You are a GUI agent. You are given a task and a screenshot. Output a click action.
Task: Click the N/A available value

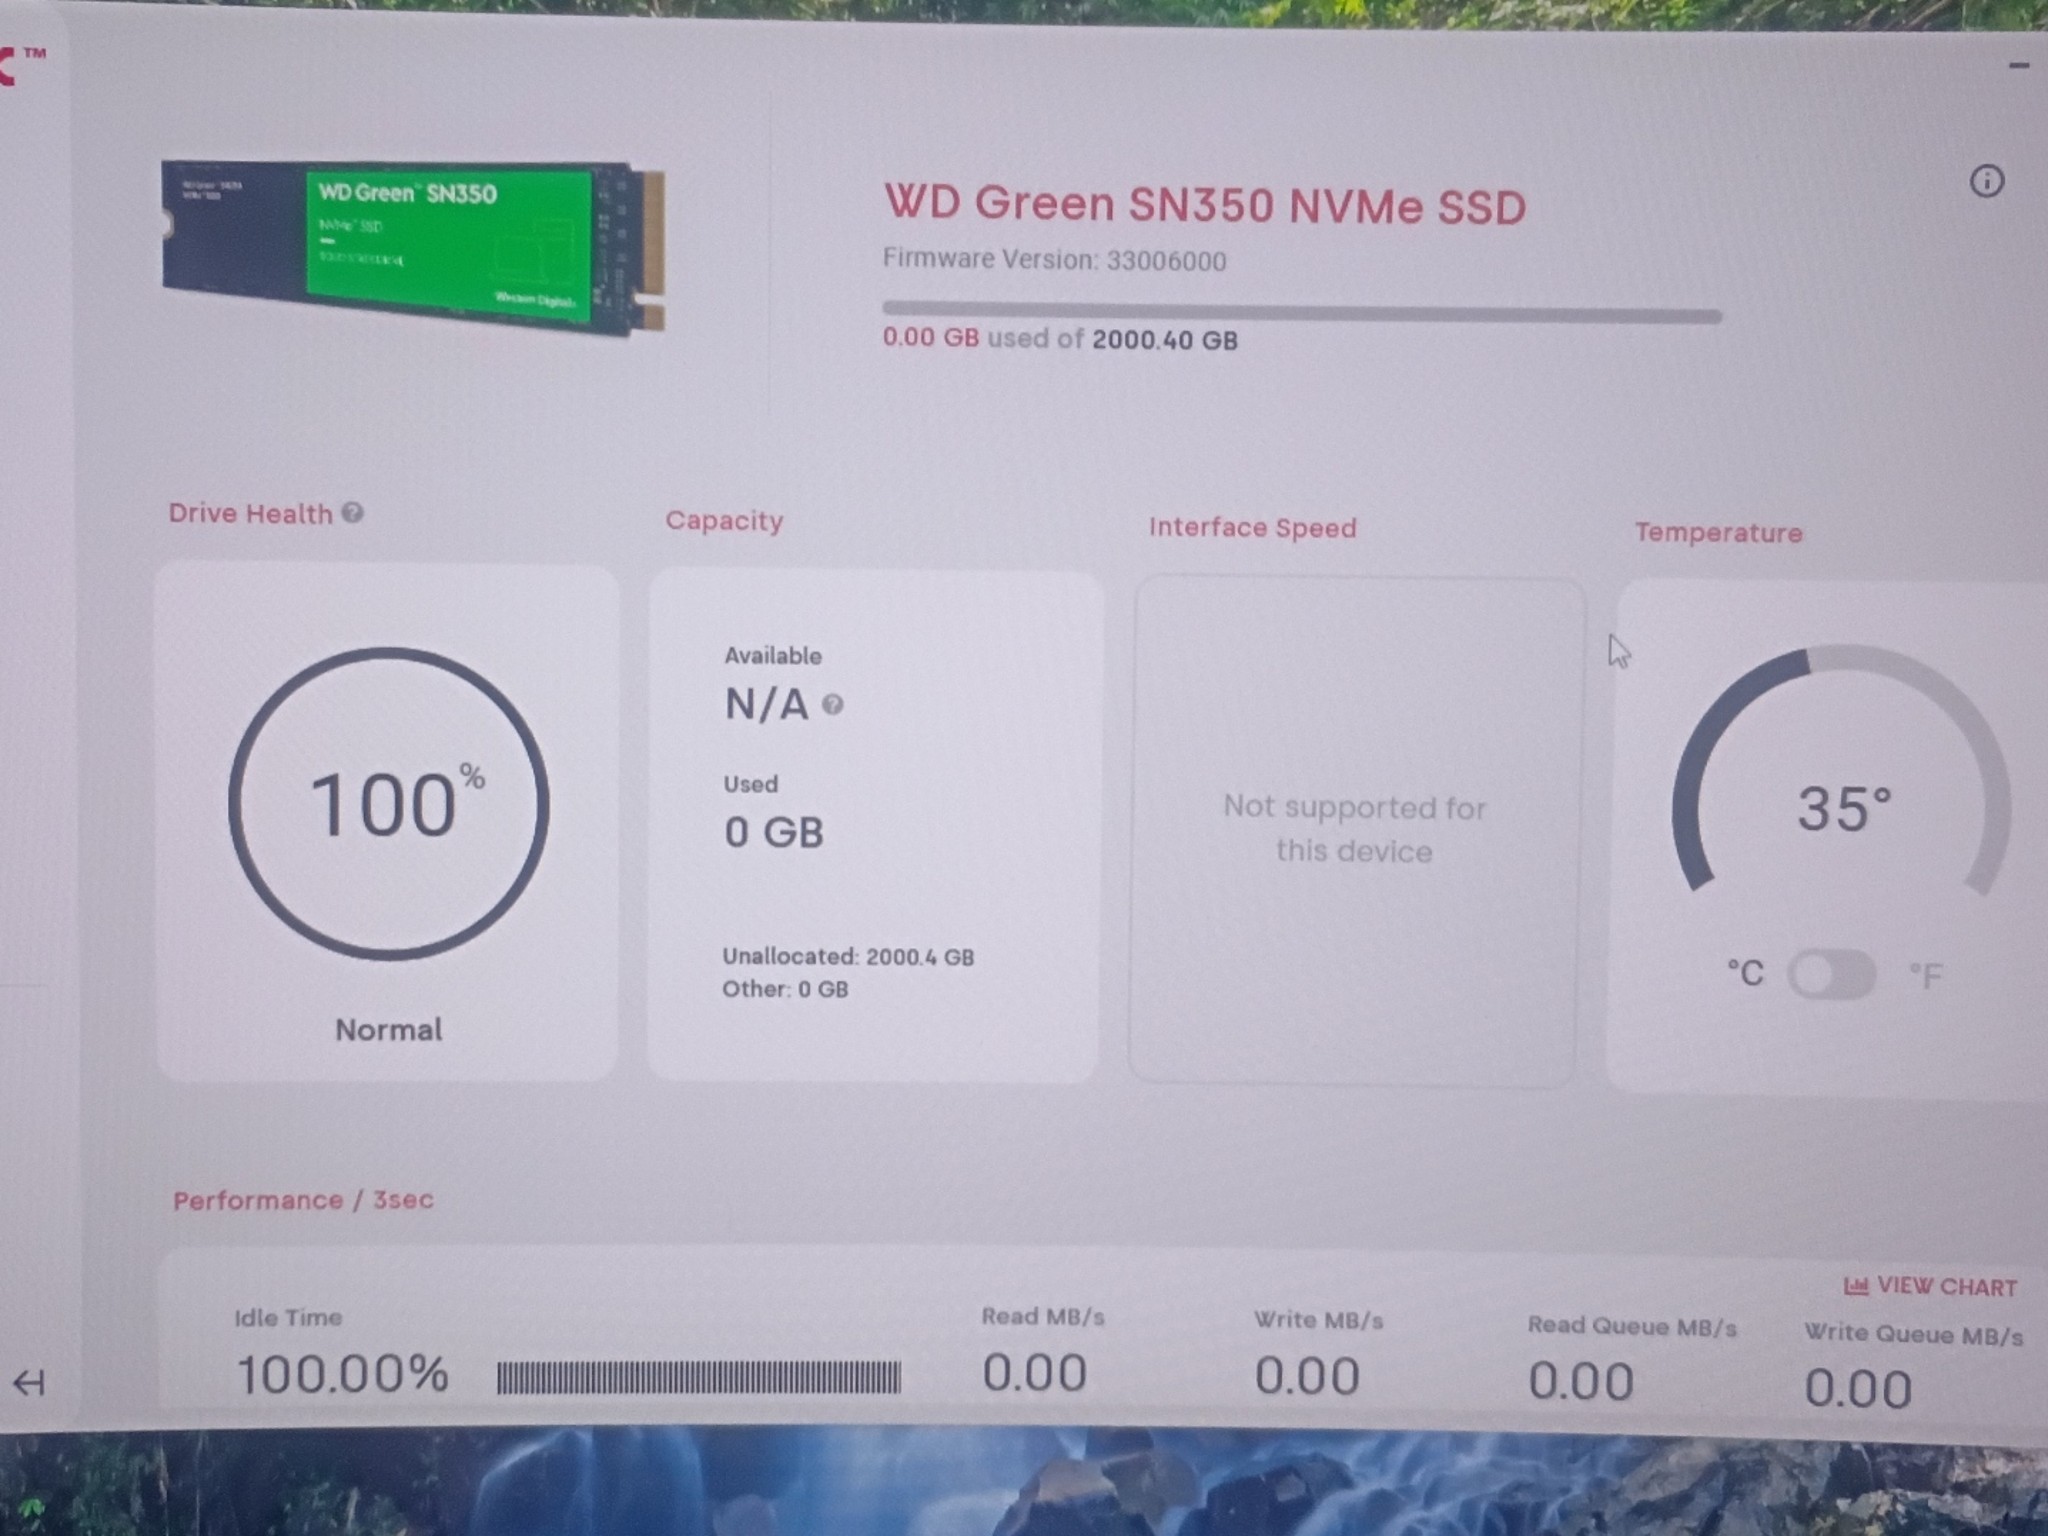tap(767, 705)
